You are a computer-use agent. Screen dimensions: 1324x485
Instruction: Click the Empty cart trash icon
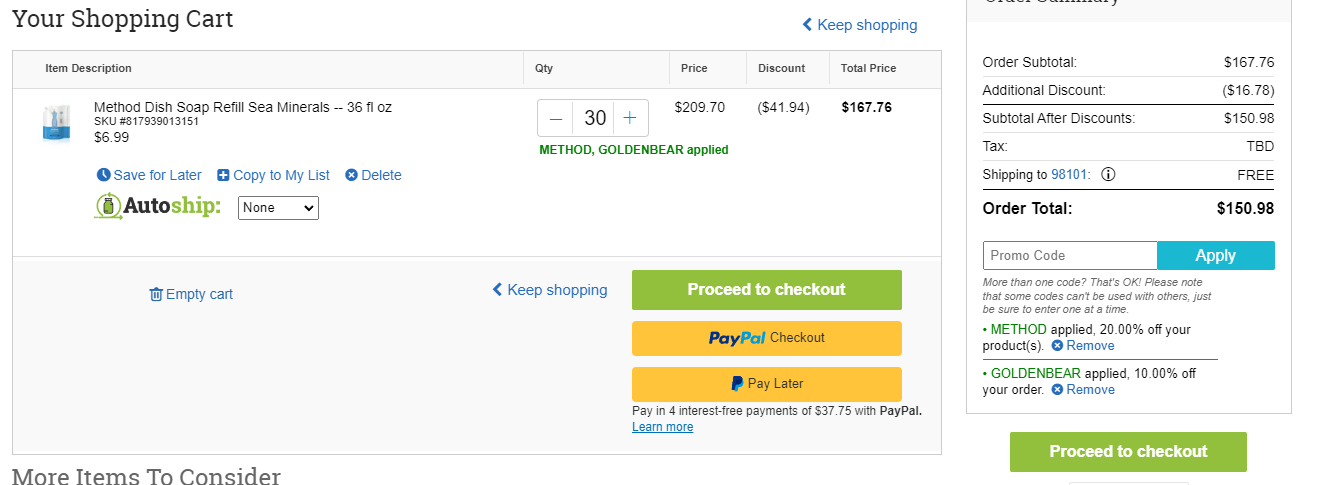coord(156,294)
